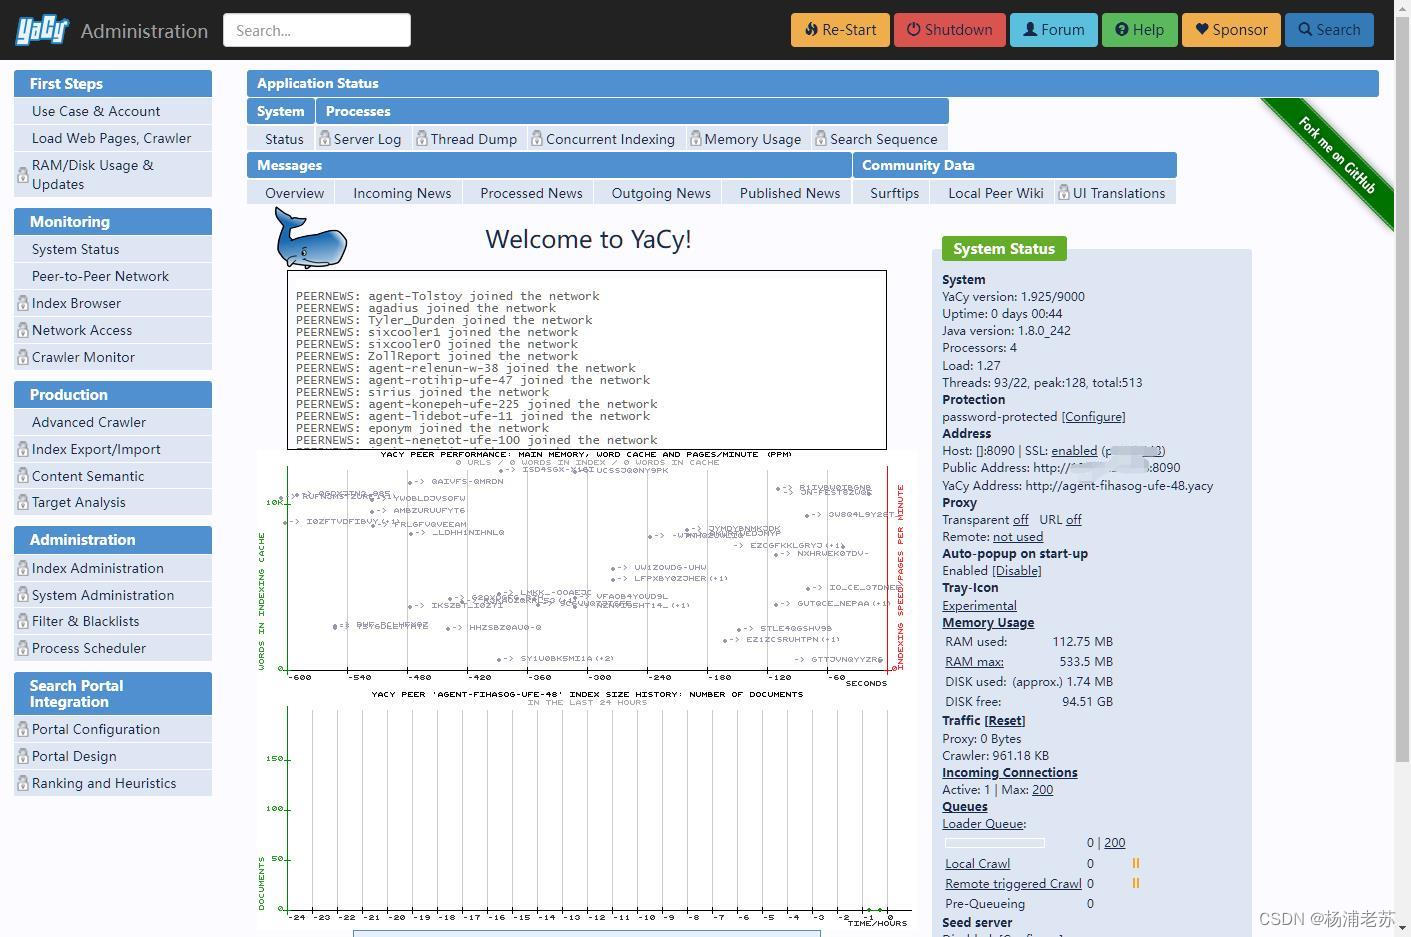Screen dimensions: 1411x937
Task: Pause the Local Crawl queue with its orange pause icon
Action: click(x=1135, y=863)
